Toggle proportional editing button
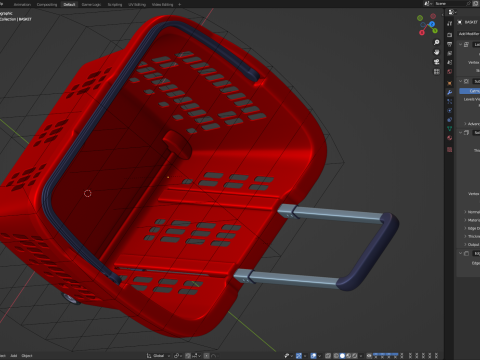 coord(206,356)
